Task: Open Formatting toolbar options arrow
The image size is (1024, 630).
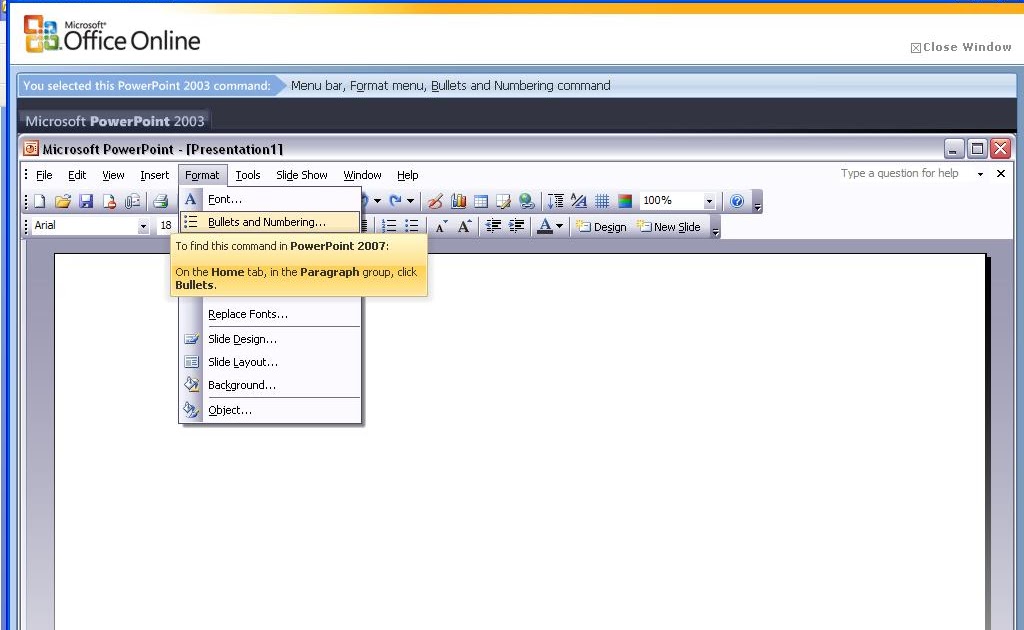Action: pos(716,227)
